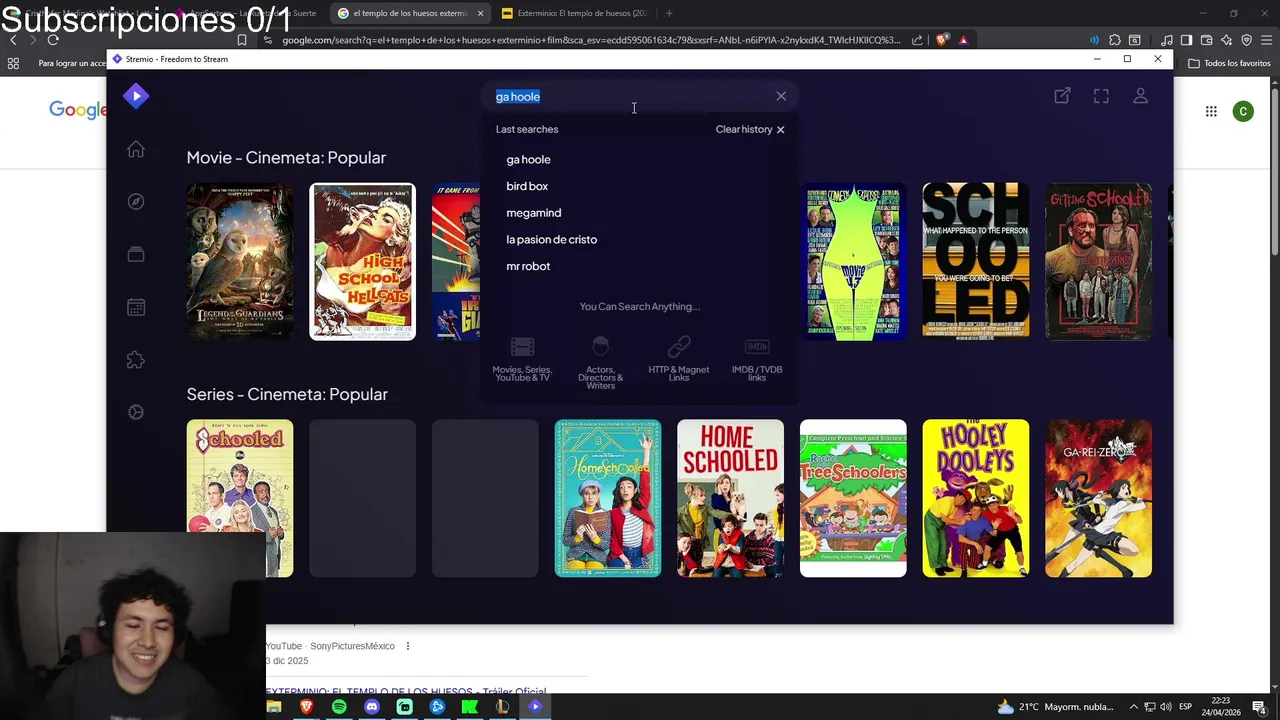This screenshot has height=720, width=1280.
Task: Open the taskbar clock showing 22:23
Action: [x=1221, y=707]
